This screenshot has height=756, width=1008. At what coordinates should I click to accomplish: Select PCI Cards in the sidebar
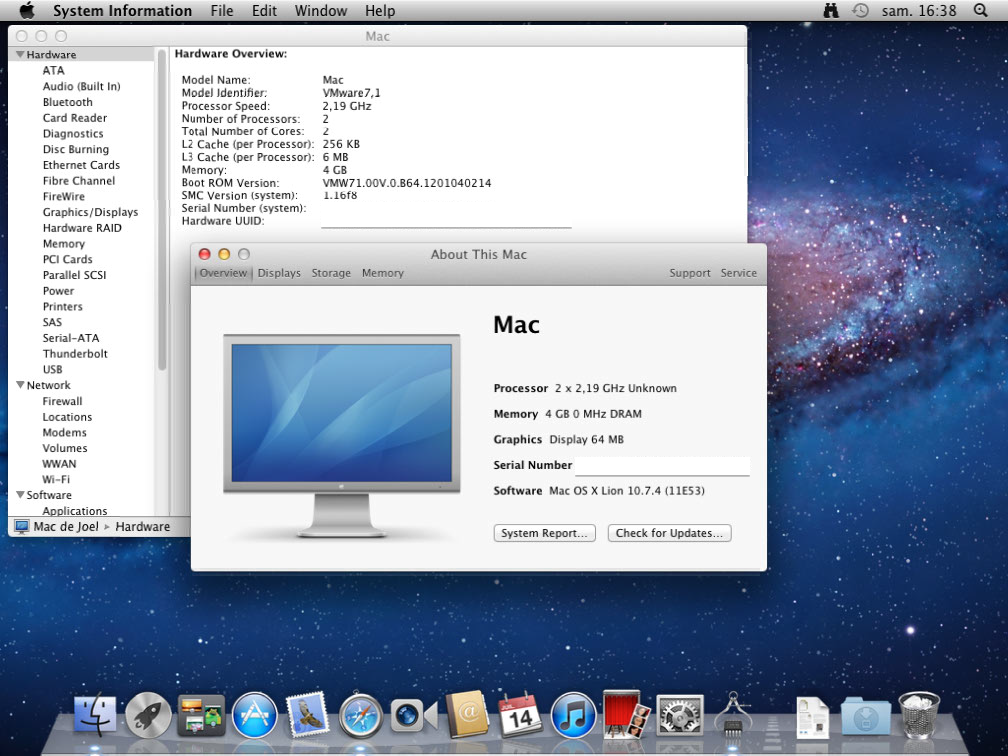pyautogui.click(x=68, y=259)
